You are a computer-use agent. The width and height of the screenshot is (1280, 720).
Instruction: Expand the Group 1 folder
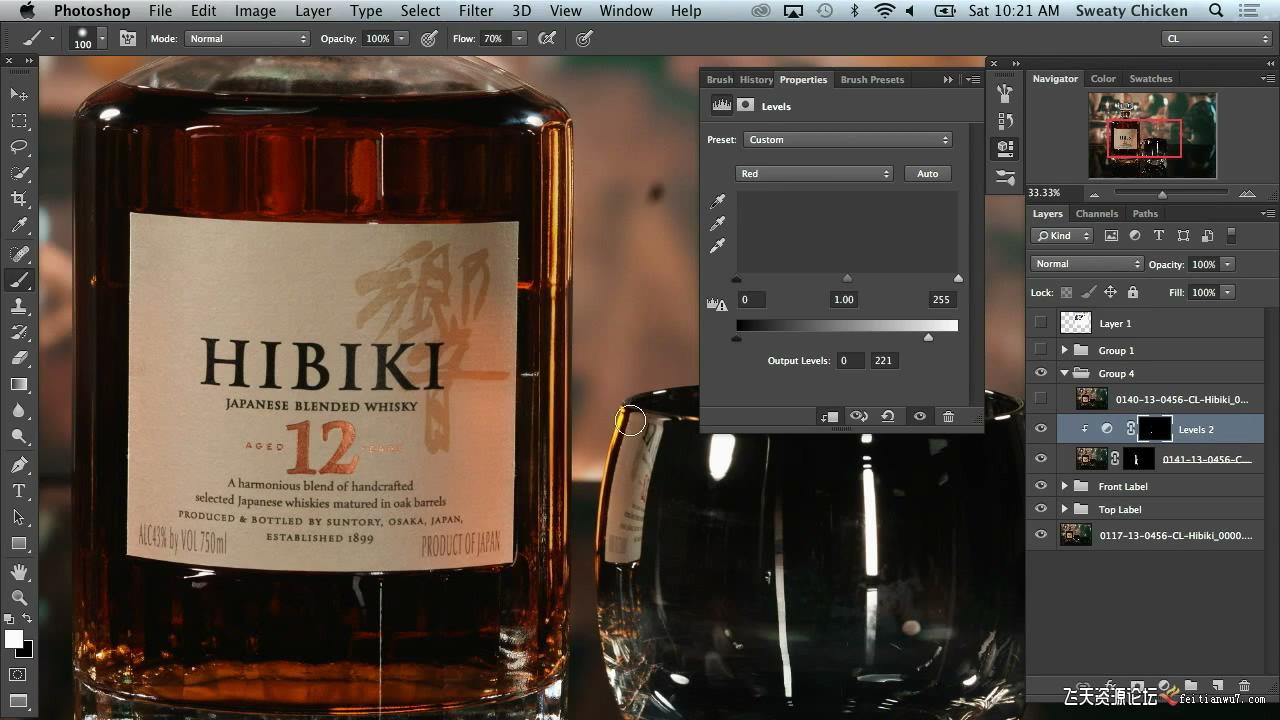tap(1064, 350)
